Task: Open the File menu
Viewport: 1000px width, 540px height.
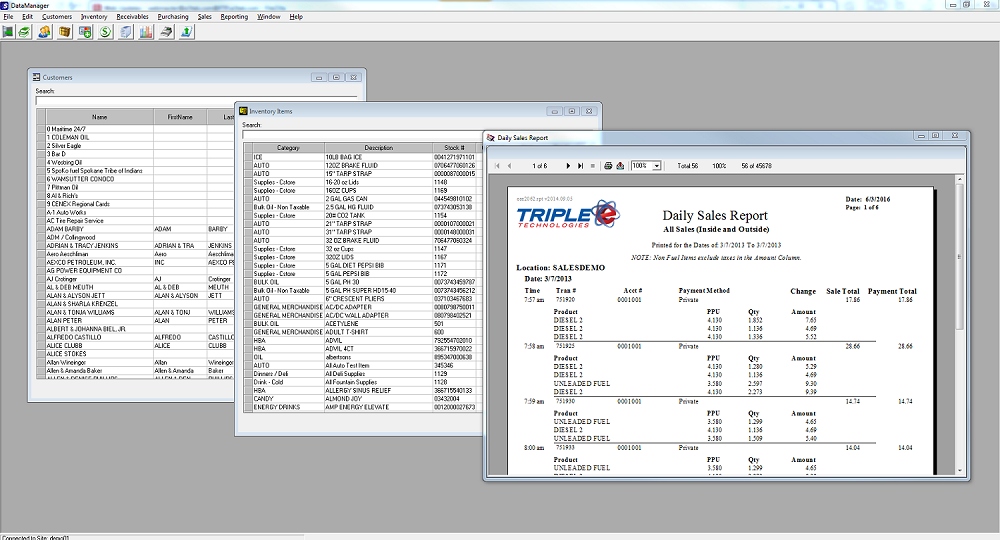Action: (8, 17)
